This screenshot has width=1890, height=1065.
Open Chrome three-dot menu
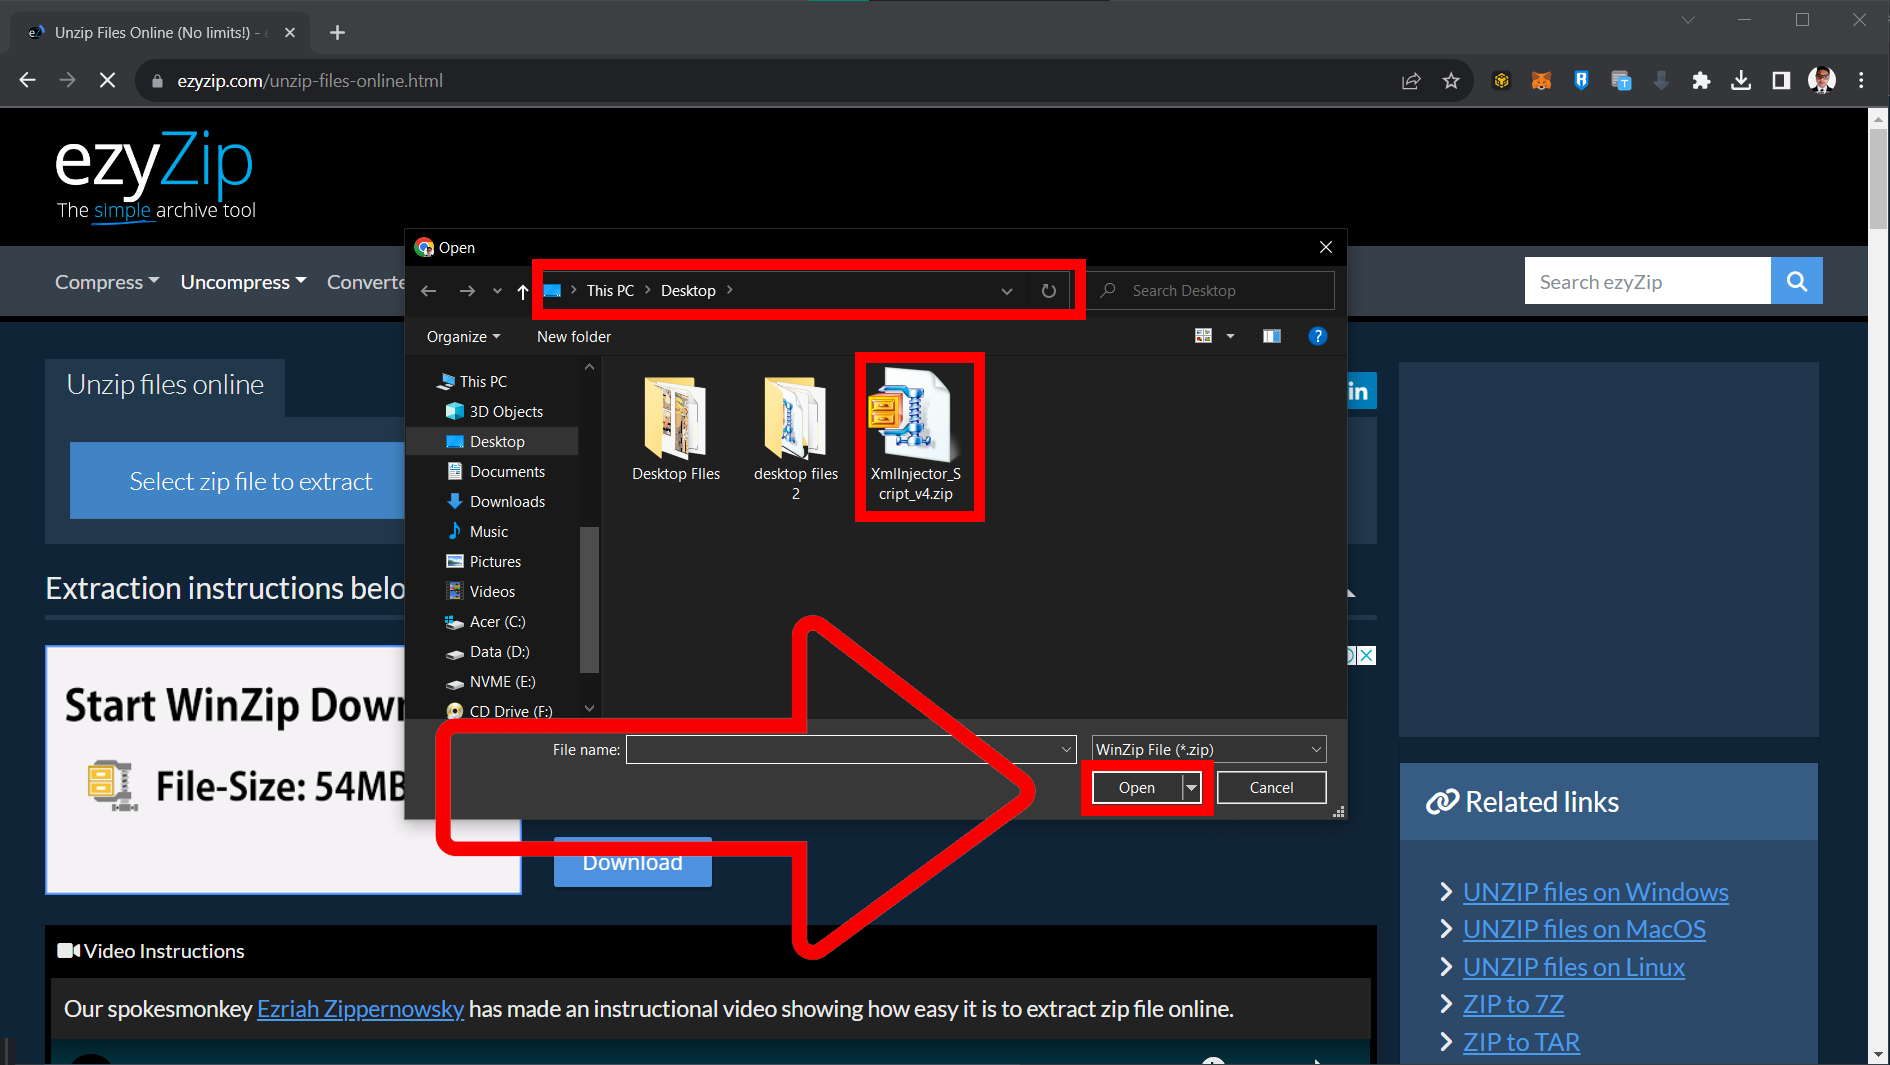click(x=1861, y=81)
